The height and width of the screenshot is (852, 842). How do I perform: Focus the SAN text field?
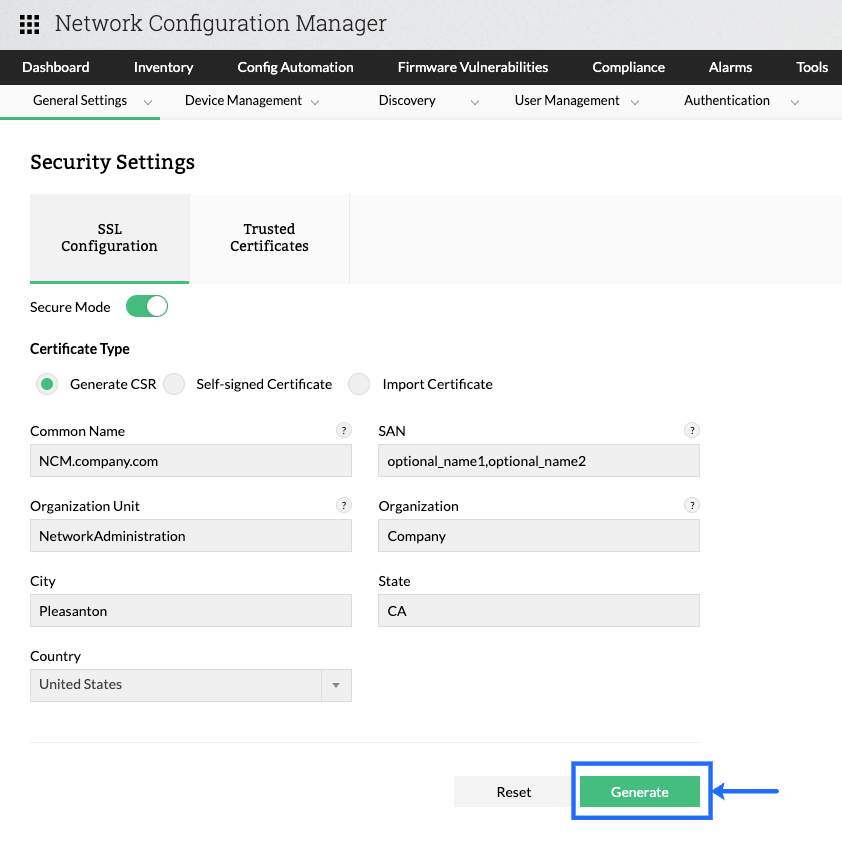(x=539, y=461)
